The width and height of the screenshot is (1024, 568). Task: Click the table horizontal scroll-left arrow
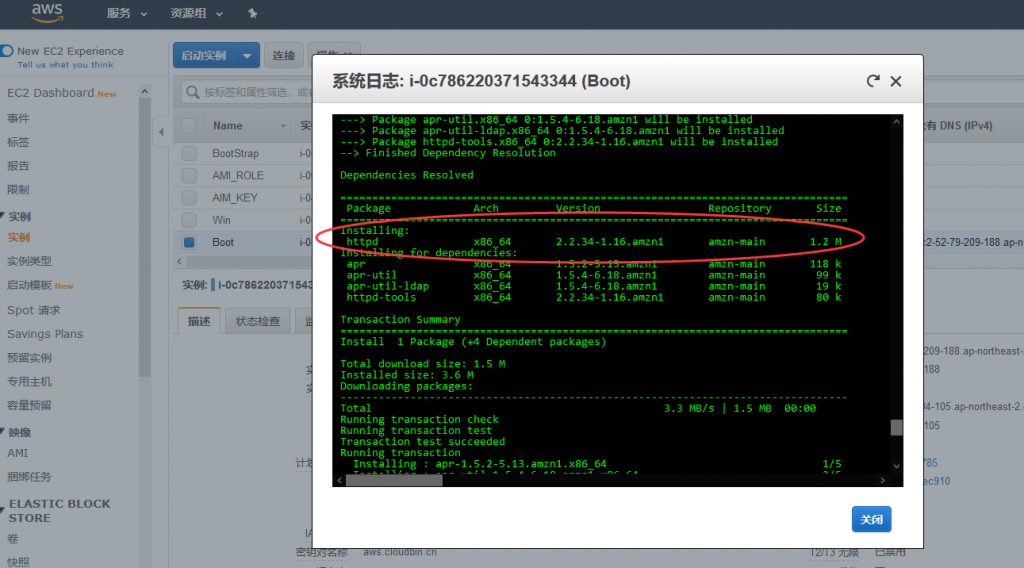[x=180, y=261]
